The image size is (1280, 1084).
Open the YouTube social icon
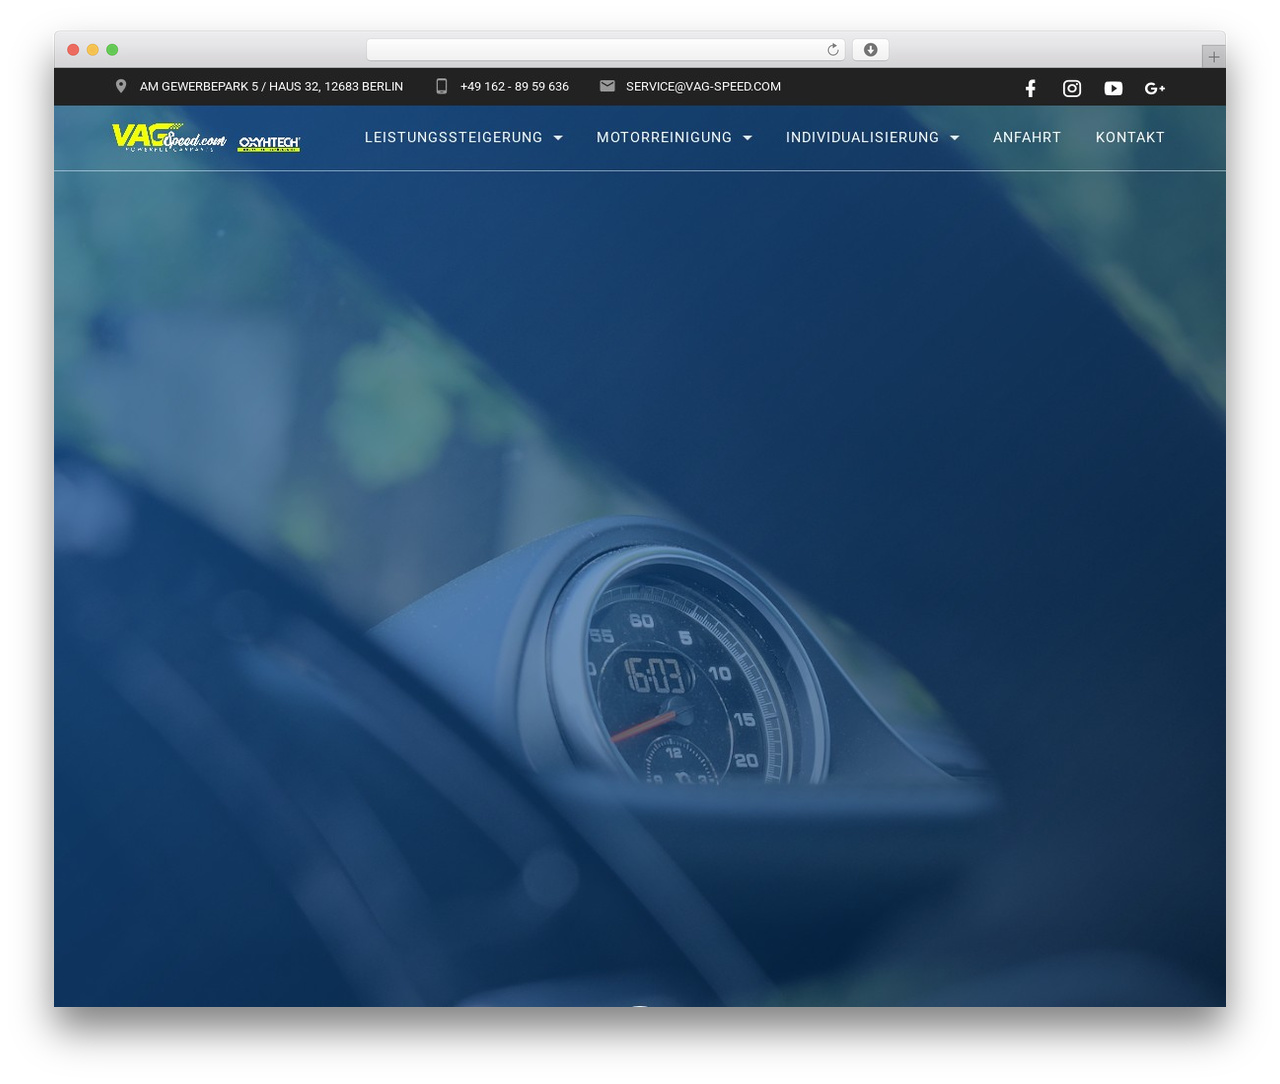tap(1113, 88)
